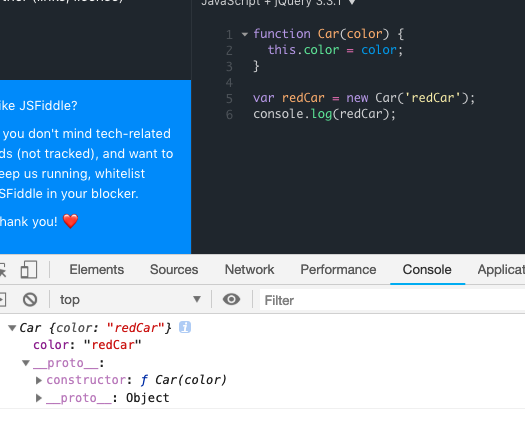525x433 pixels.
Task: Expand the constructor Car(color) entry
Action: pos(39,380)
